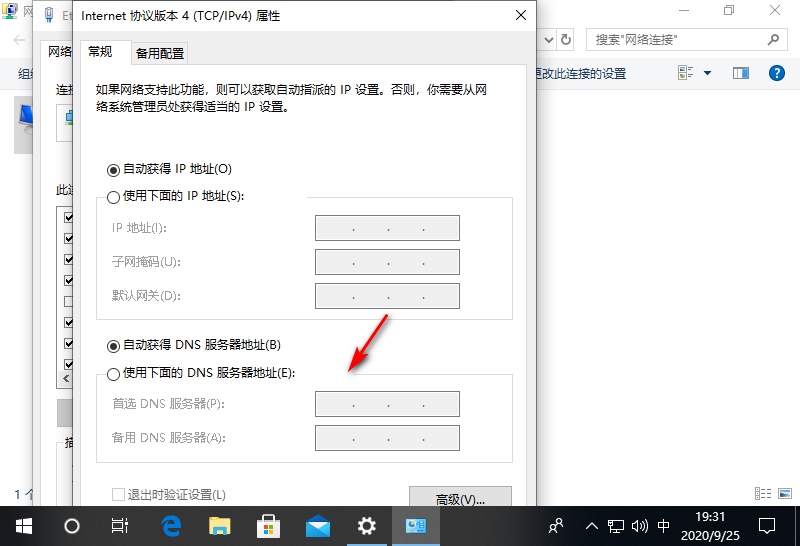Viewport: 800px width, 546px height.
Task: Click the 高级(V)... button
Action: 460,499
